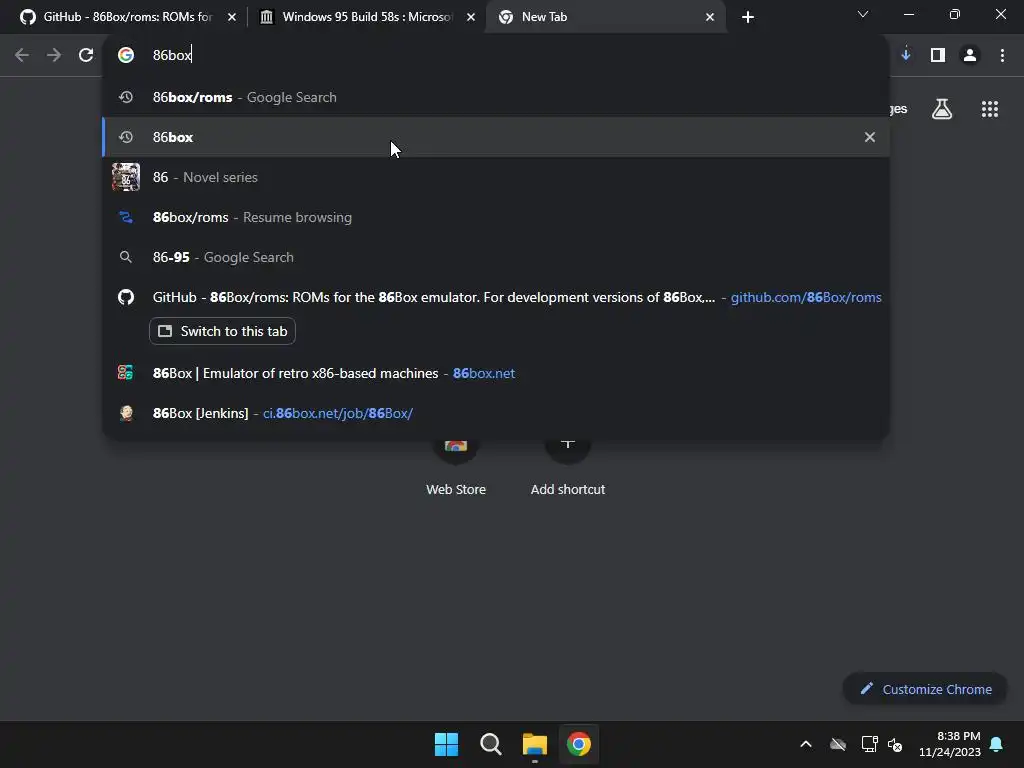Open the clock showing 8:38 PM
1024x768 pixels.
(950, 744)
